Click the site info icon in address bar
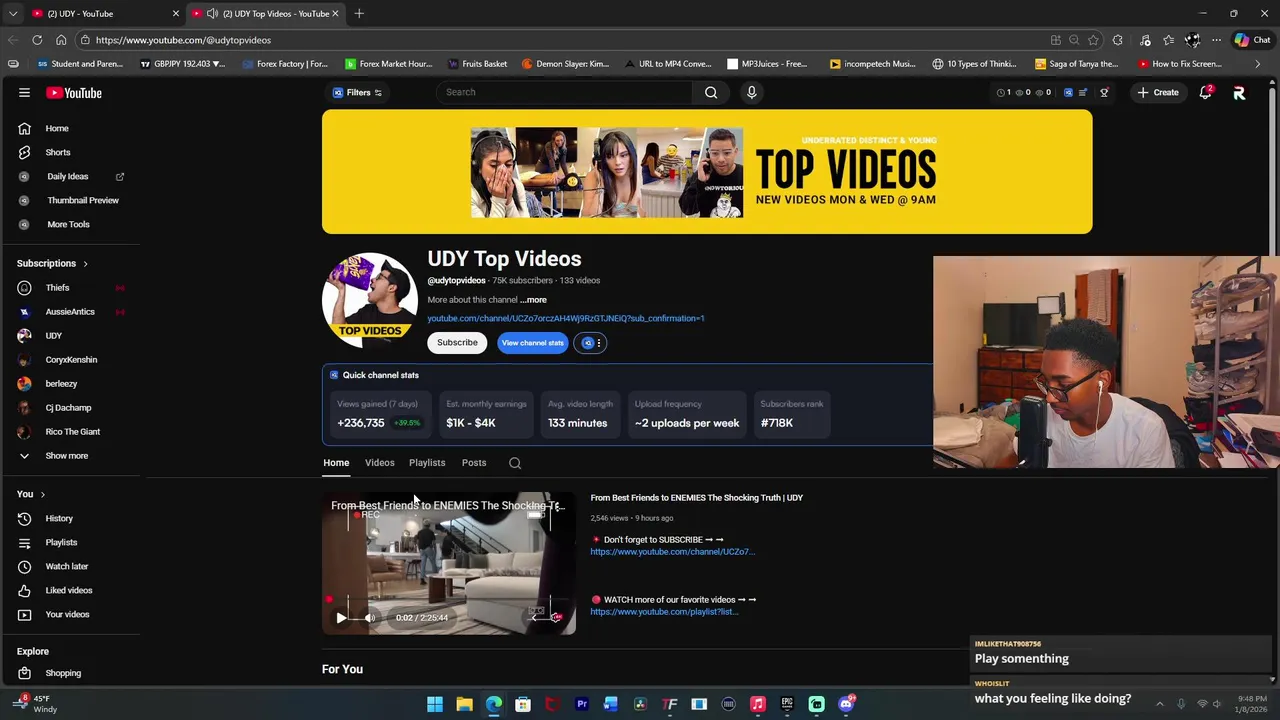The image size is (1280, 720). coord(85,40)
